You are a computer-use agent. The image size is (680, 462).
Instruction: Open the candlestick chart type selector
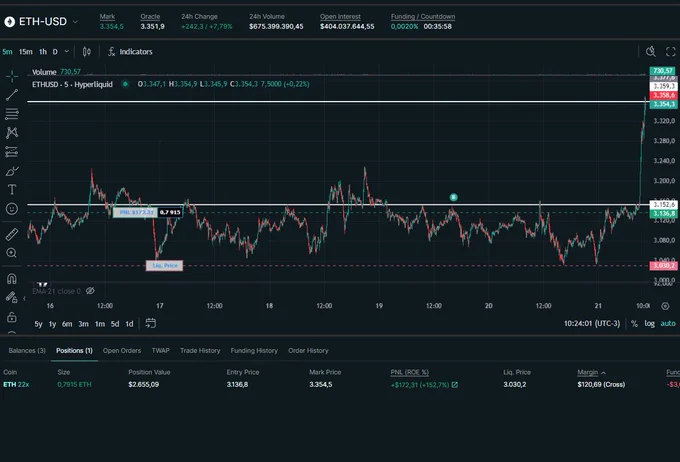(87, 52)
